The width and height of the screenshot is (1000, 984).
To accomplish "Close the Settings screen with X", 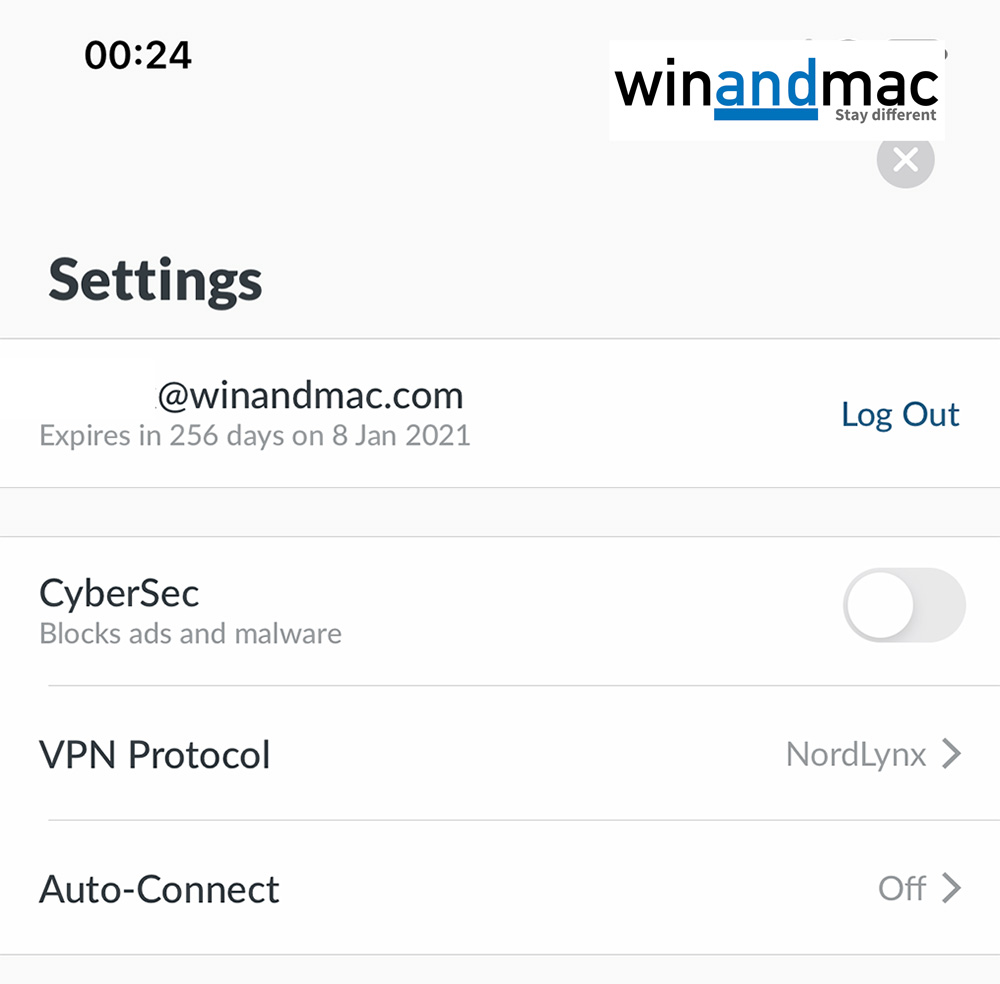I will 905,160.
